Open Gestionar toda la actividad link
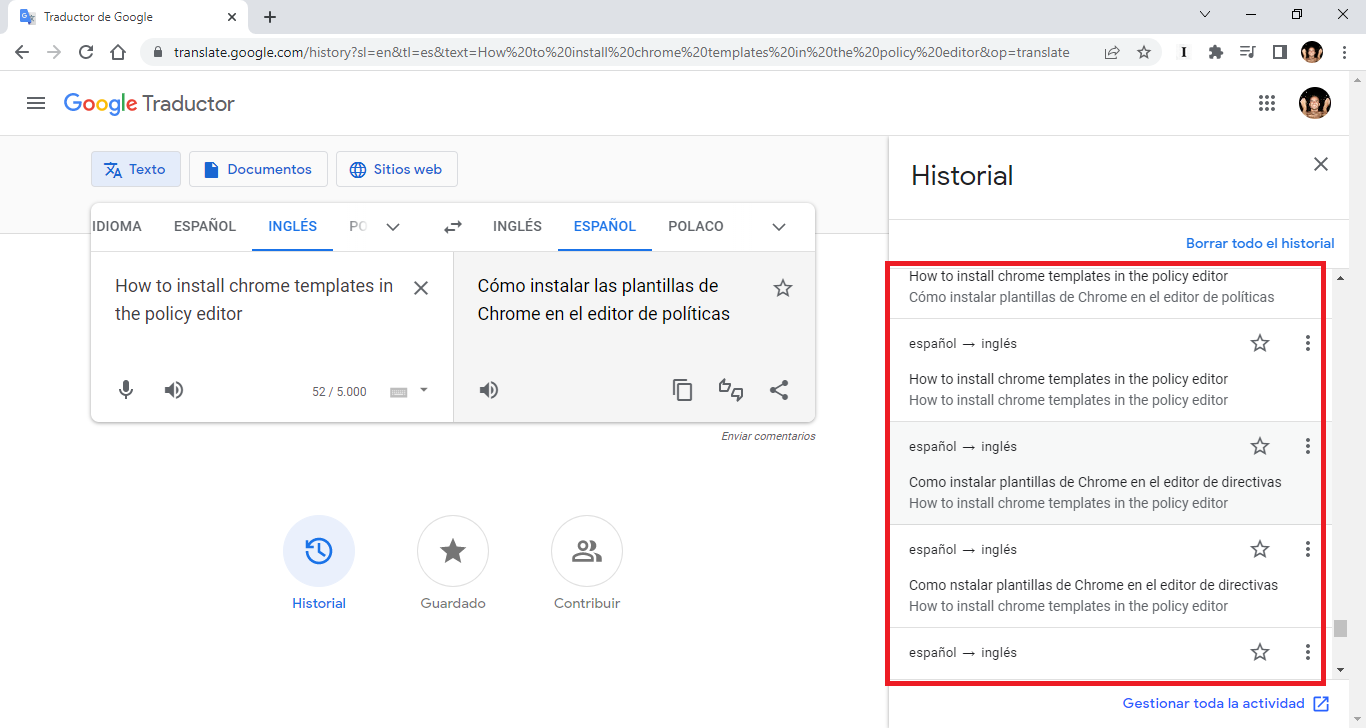Screen dimensions: 1366x728 (x=1226, y=703)
